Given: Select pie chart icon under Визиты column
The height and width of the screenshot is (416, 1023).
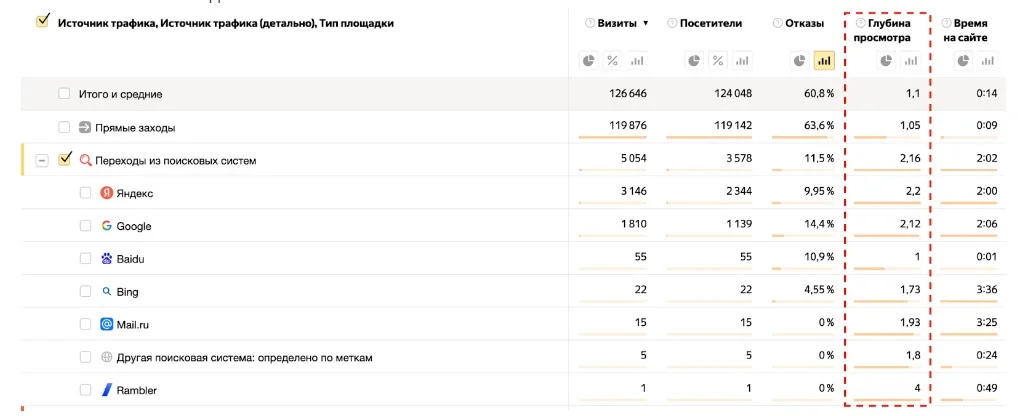Looking at the screenshot, I should (588, 61).
